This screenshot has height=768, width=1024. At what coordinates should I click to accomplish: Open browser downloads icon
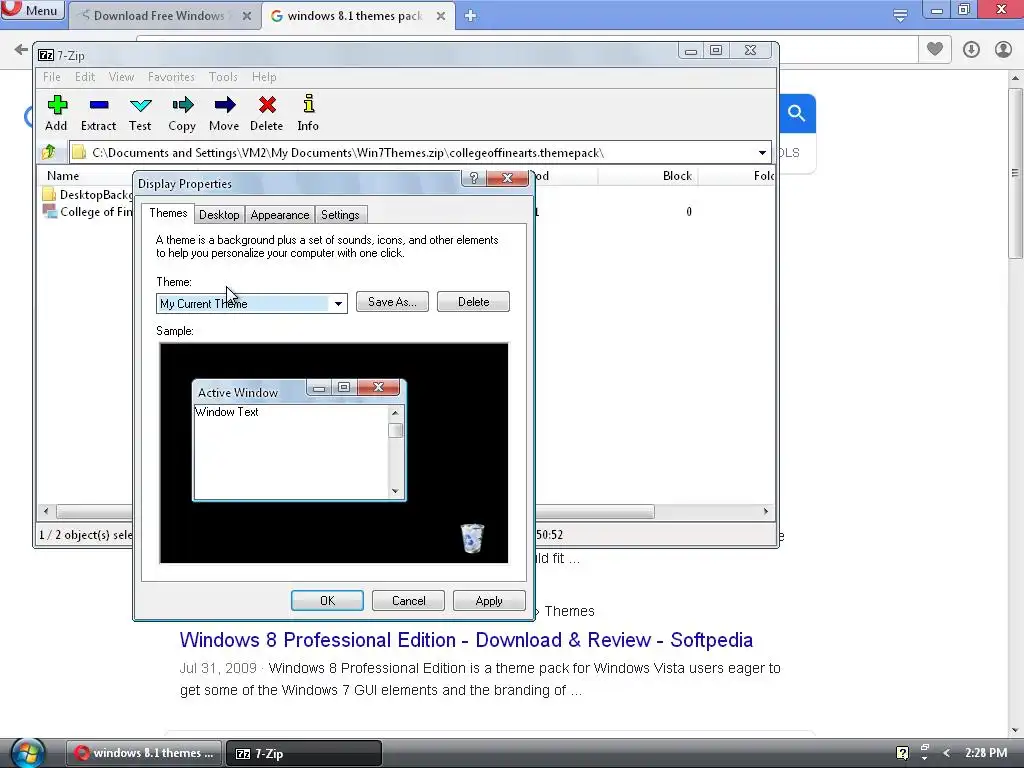click(971, 50)
